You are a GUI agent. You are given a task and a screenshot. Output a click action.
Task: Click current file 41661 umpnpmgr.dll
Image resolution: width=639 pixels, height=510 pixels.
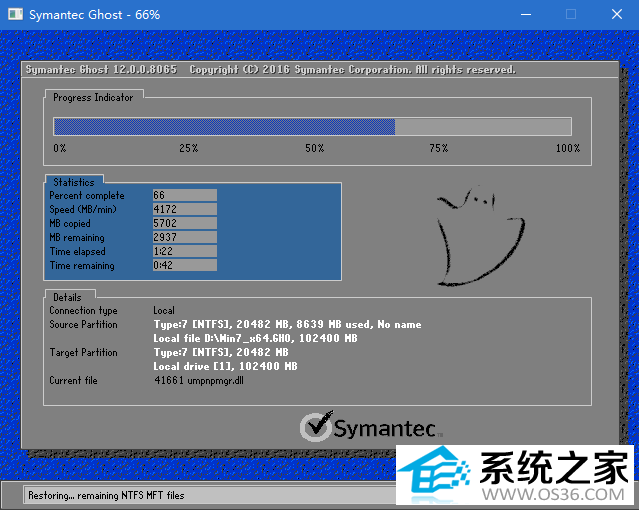point(199,381)
